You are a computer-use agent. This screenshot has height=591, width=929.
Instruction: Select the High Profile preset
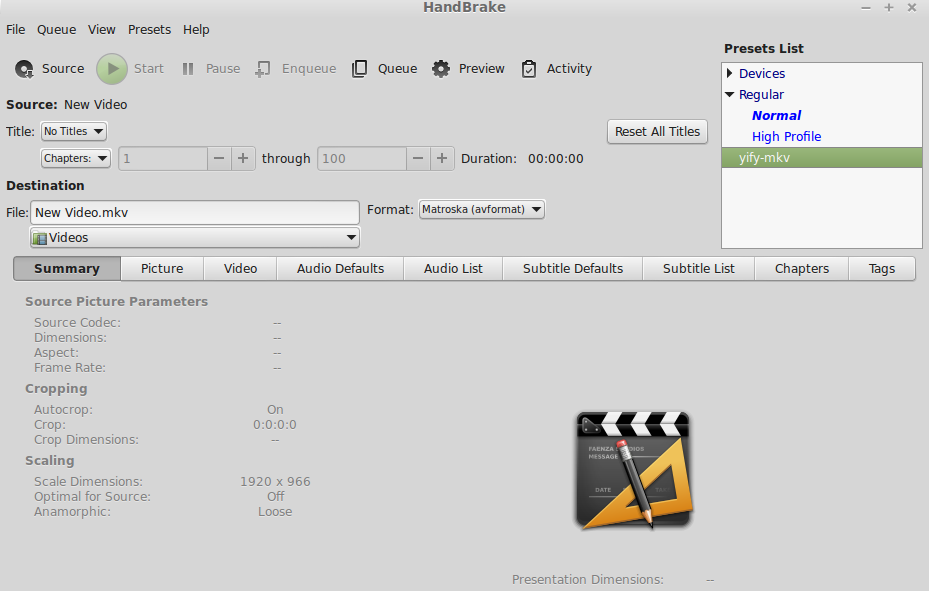(786, 137)
